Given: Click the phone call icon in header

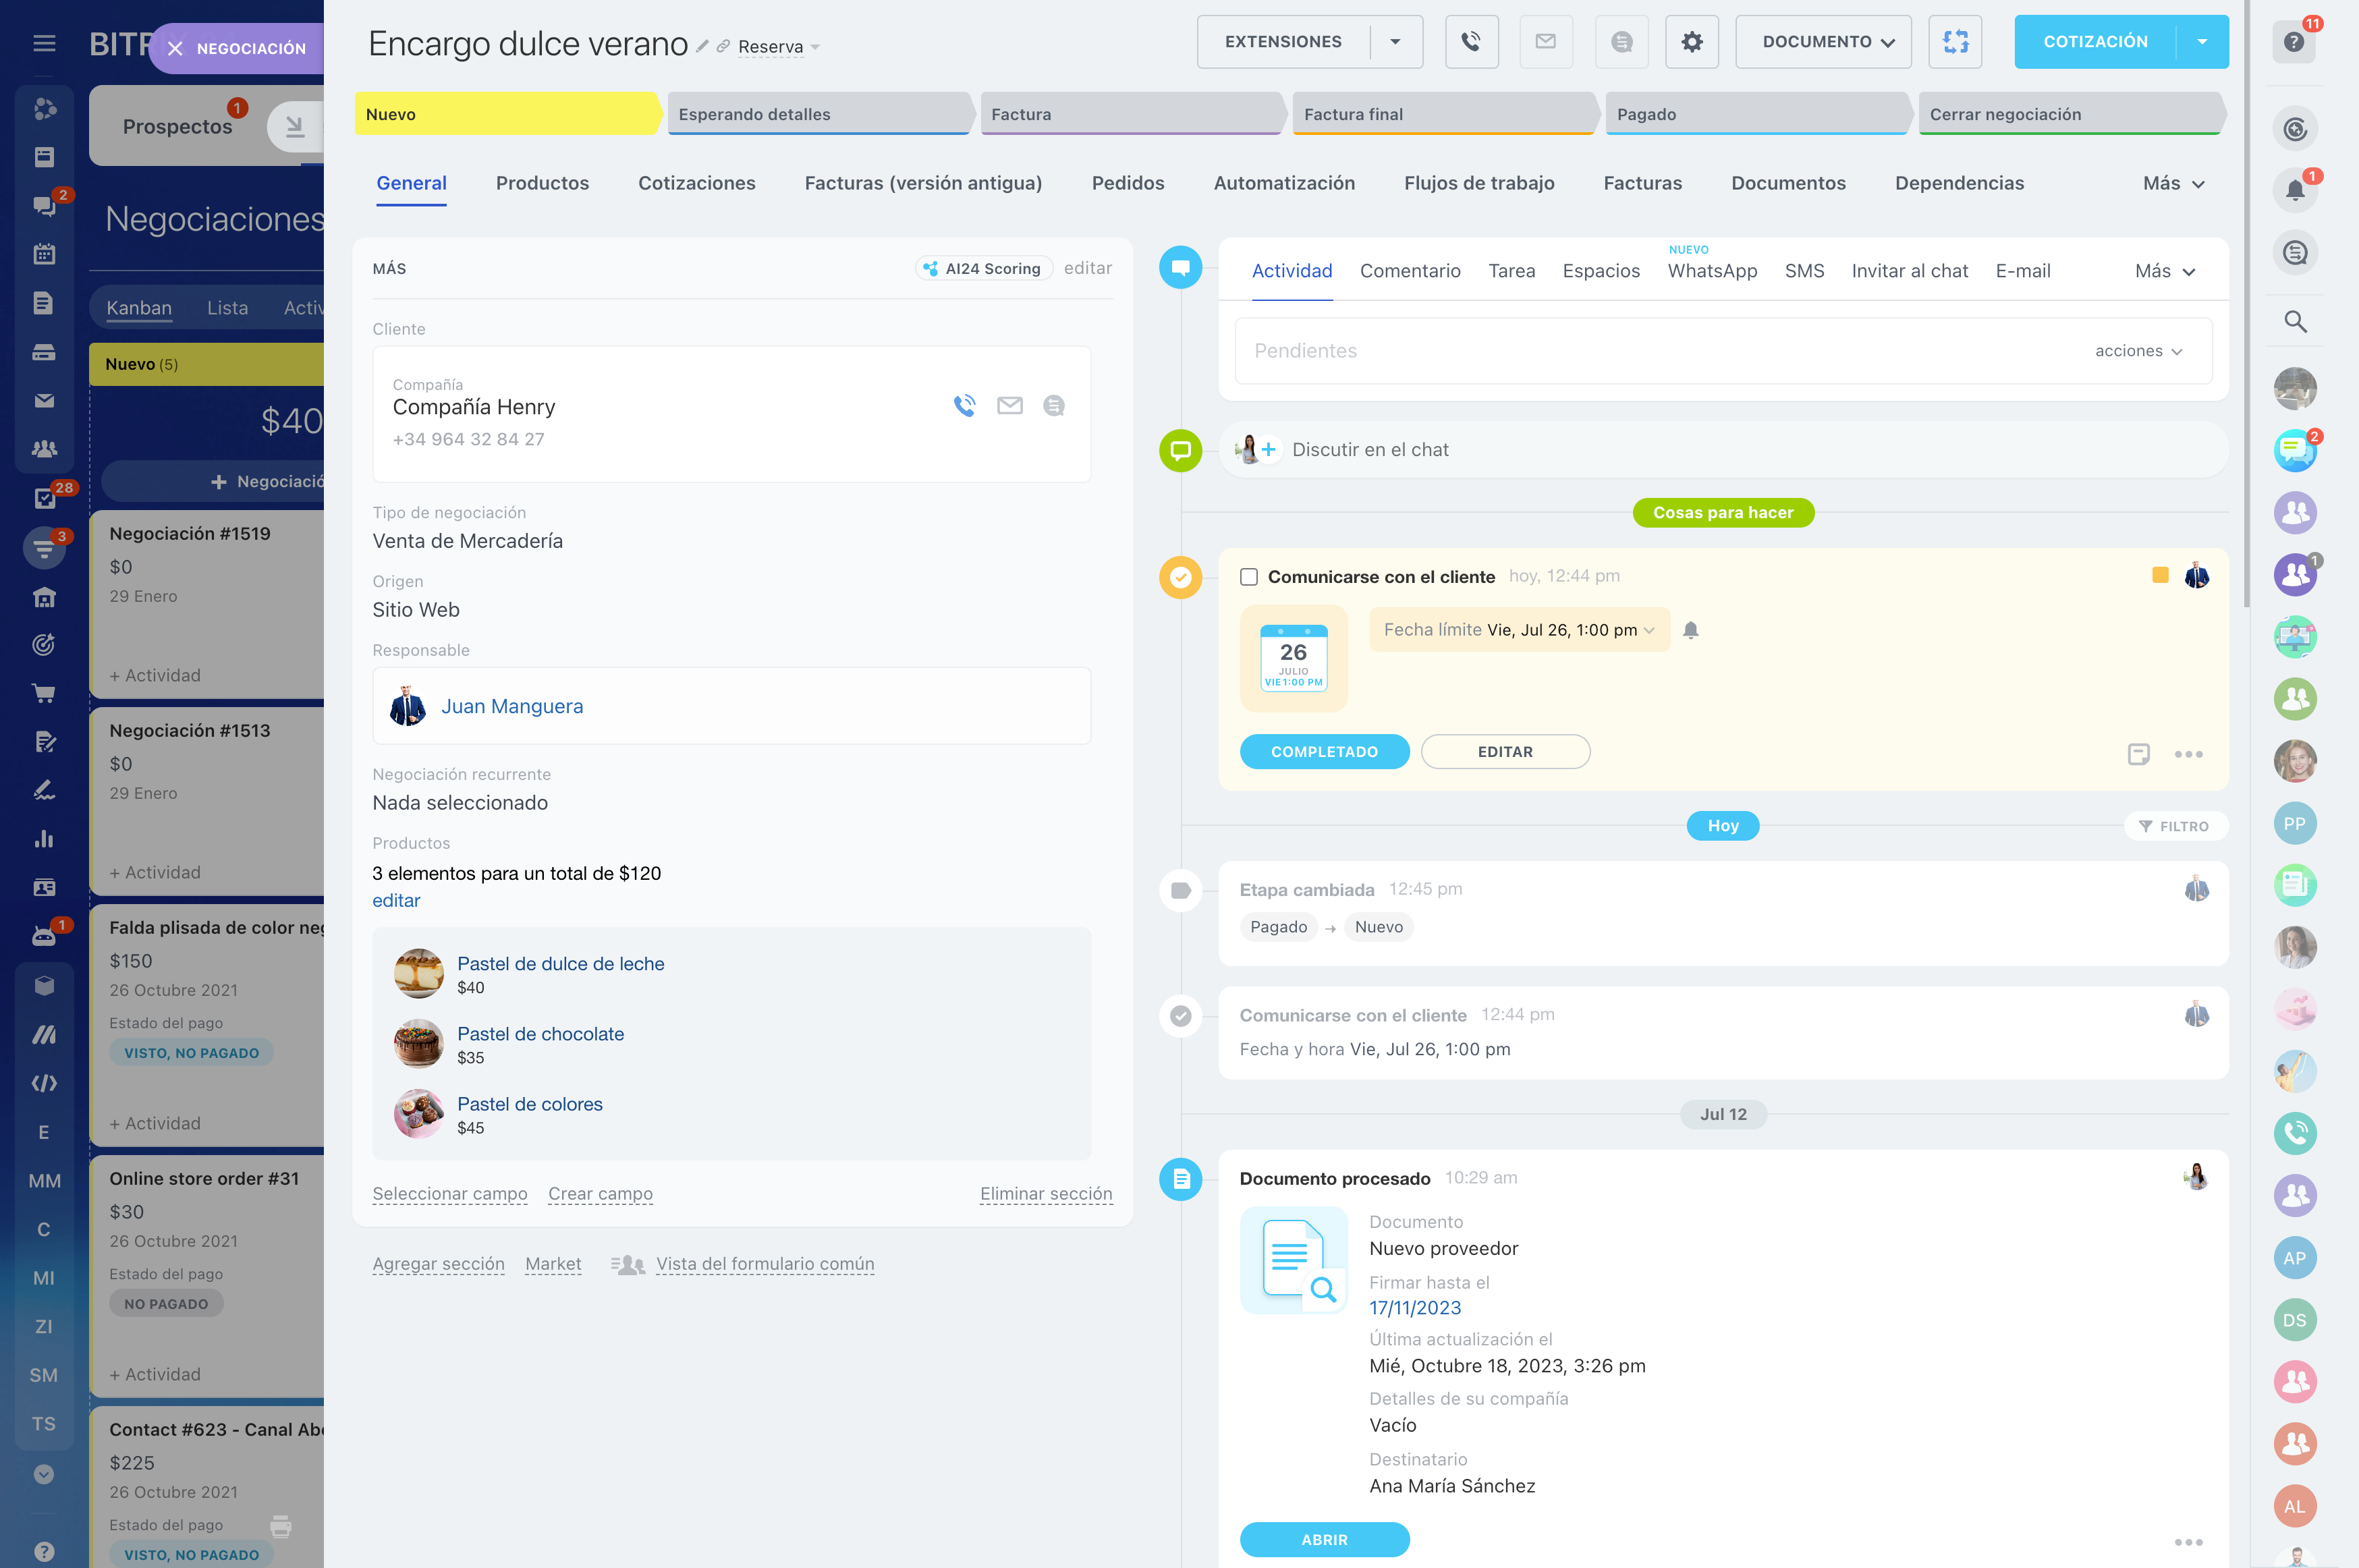Looking at the screenshot, I should (1471, 42).
